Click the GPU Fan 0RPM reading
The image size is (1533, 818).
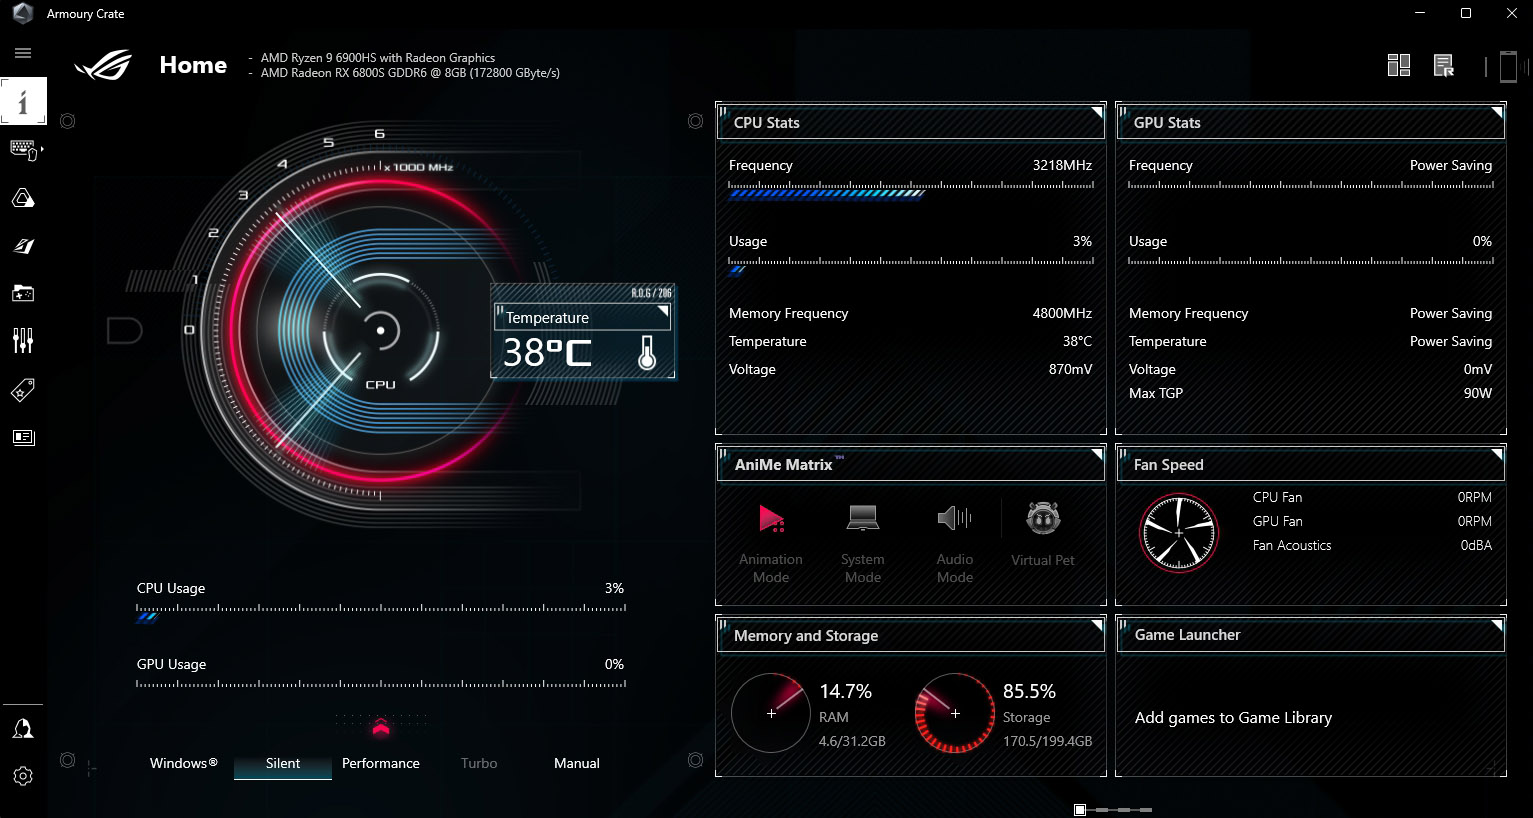(1474, 521)
